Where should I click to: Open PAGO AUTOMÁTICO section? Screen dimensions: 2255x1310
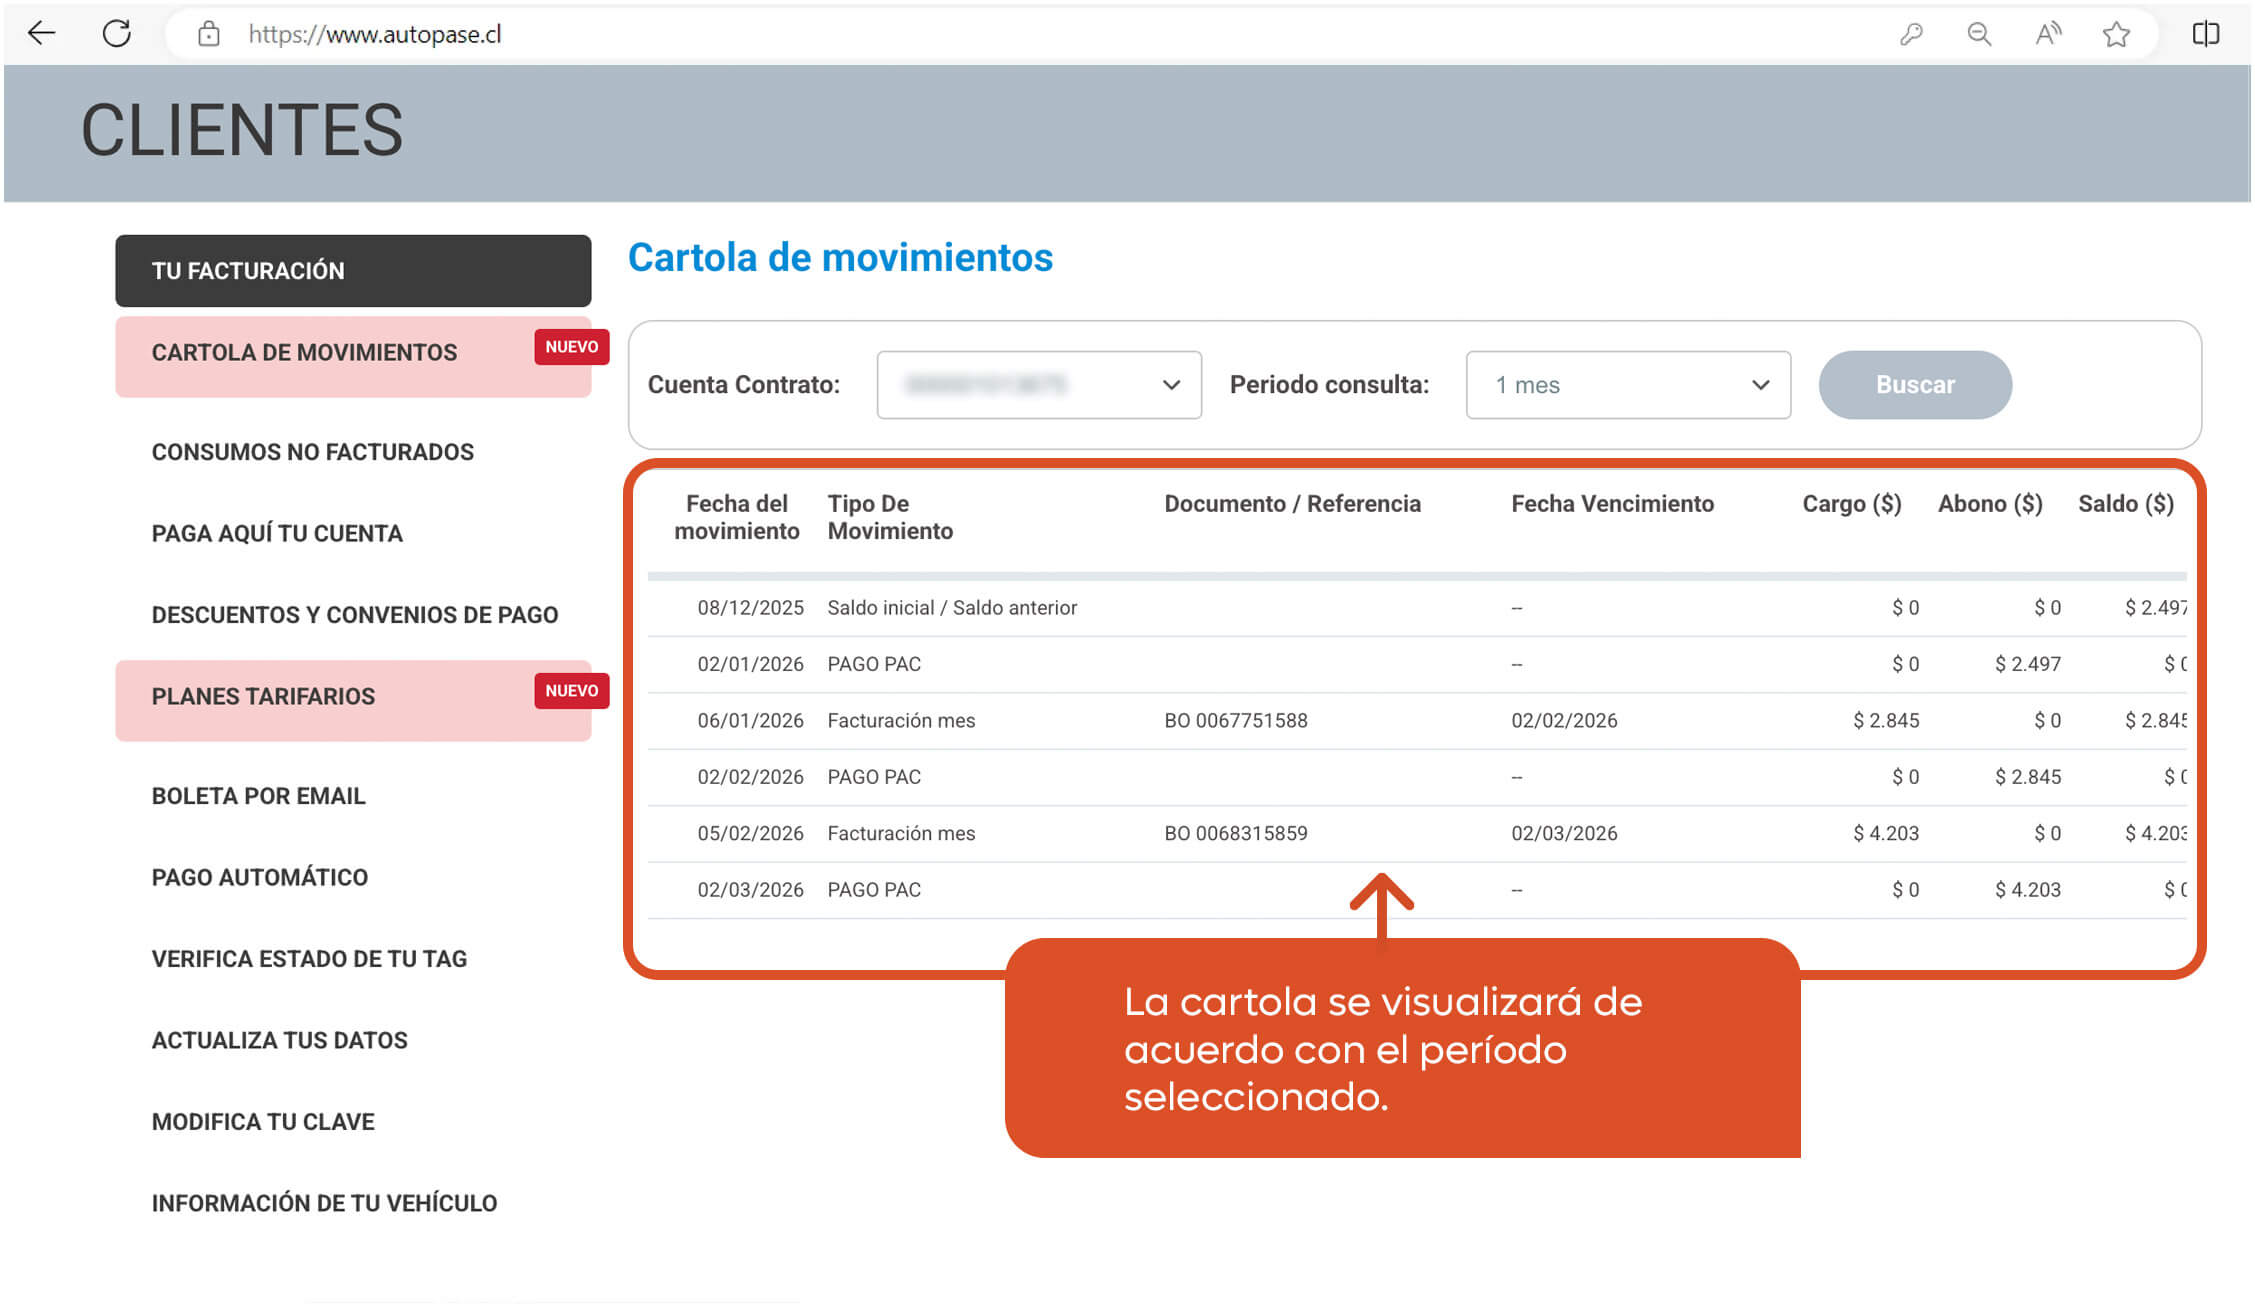click(260, 878)
